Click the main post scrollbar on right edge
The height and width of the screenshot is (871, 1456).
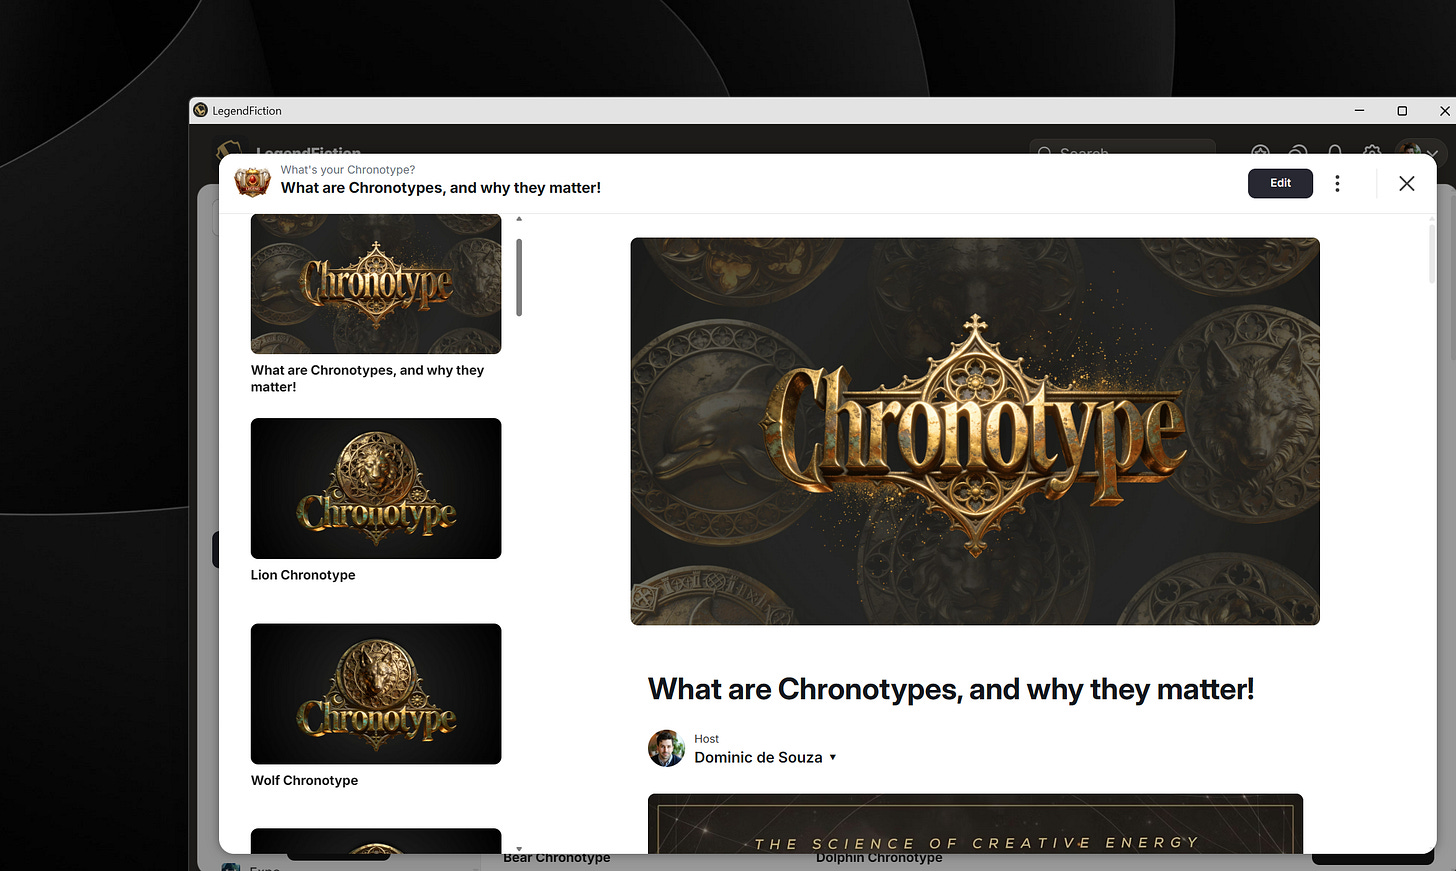click(1432, 254)
